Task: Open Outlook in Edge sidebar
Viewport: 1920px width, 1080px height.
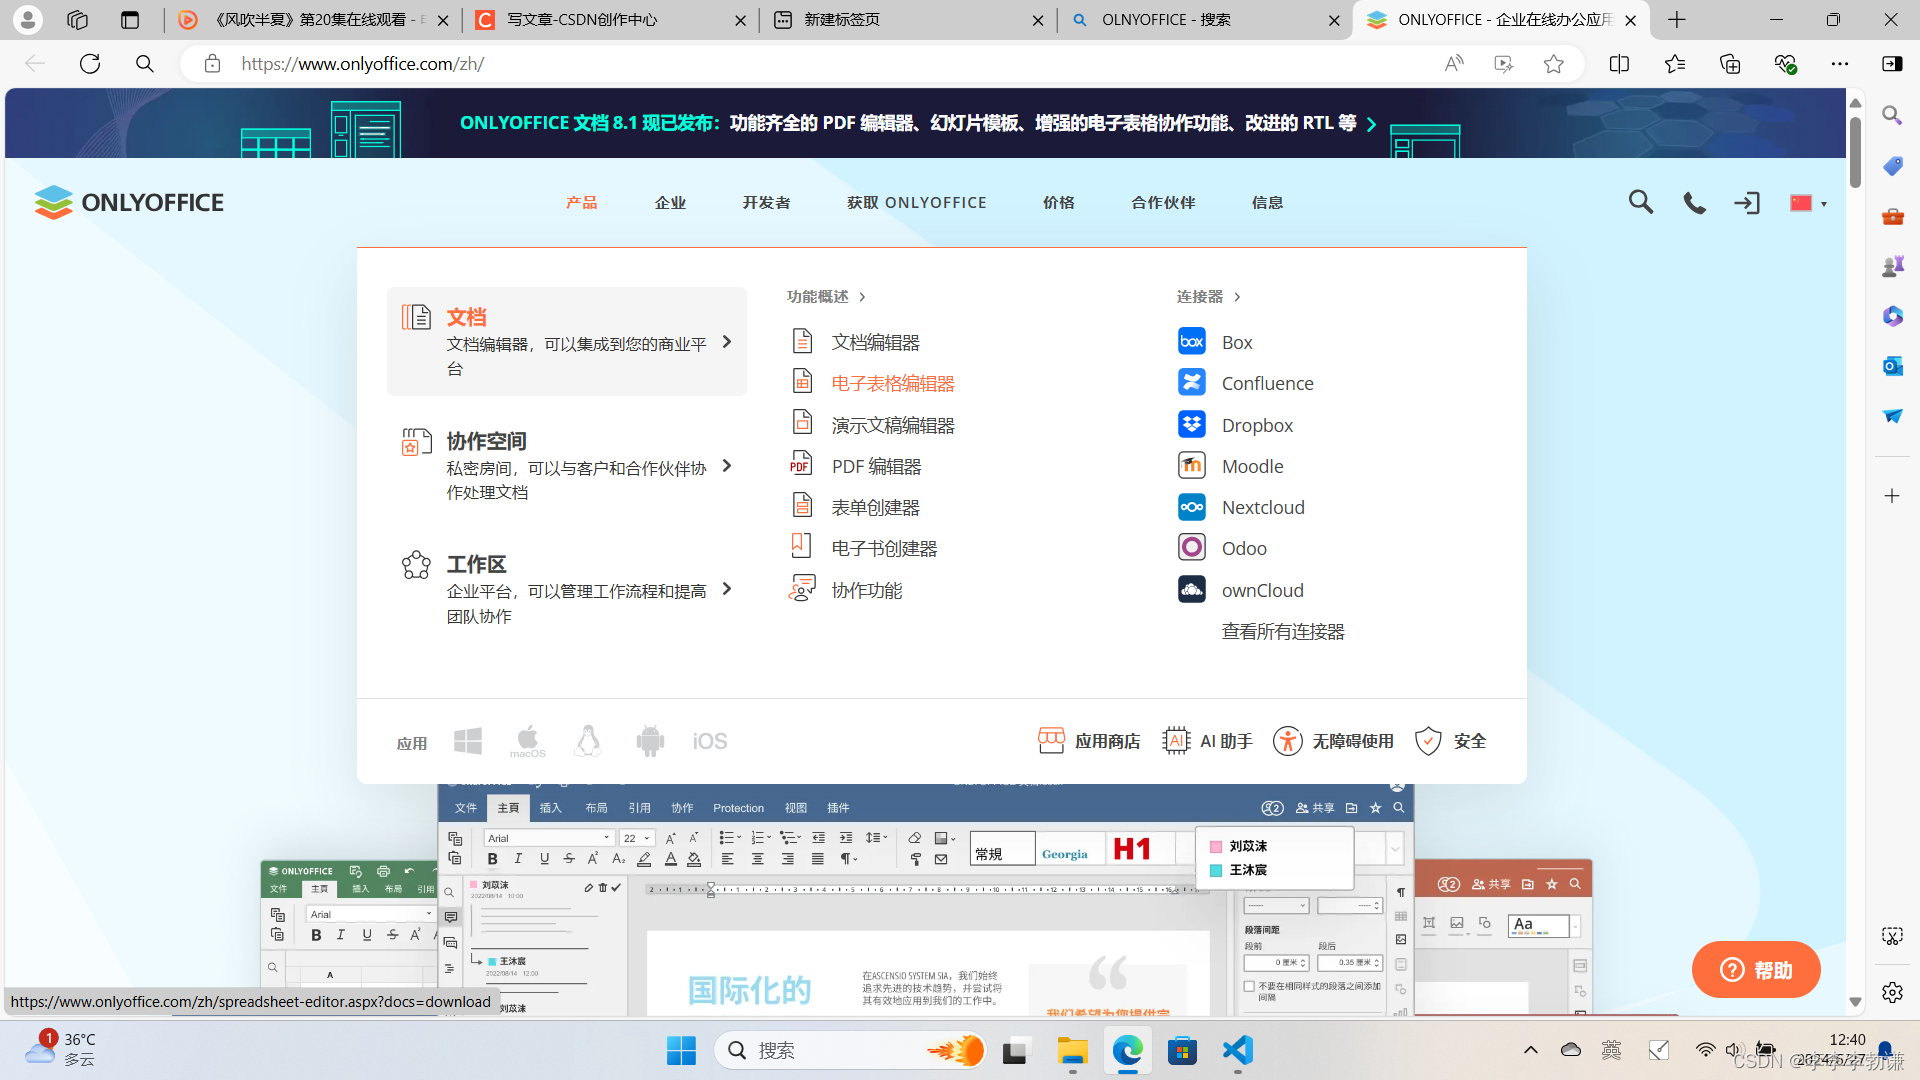Action: point(1892,366)
